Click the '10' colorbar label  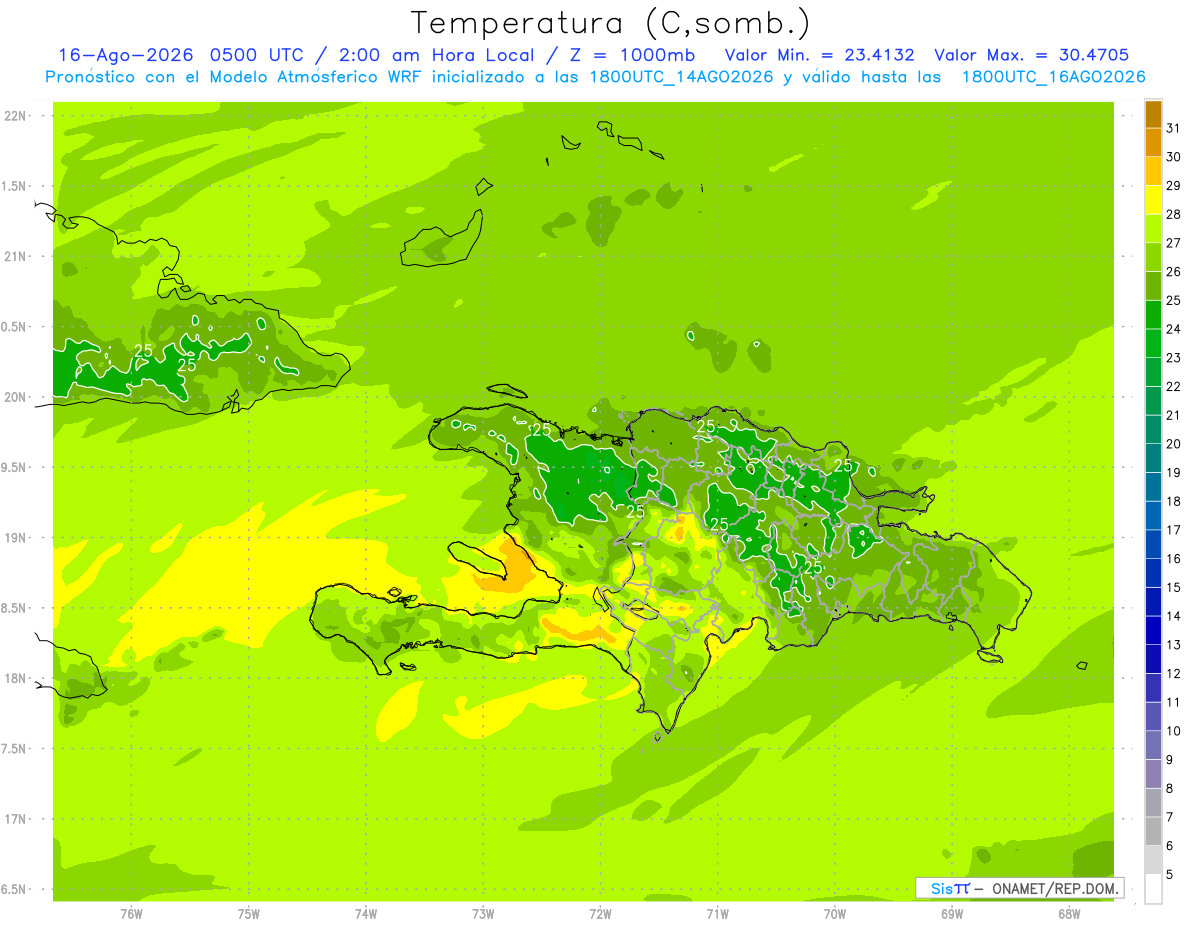tap(1174, 731)
